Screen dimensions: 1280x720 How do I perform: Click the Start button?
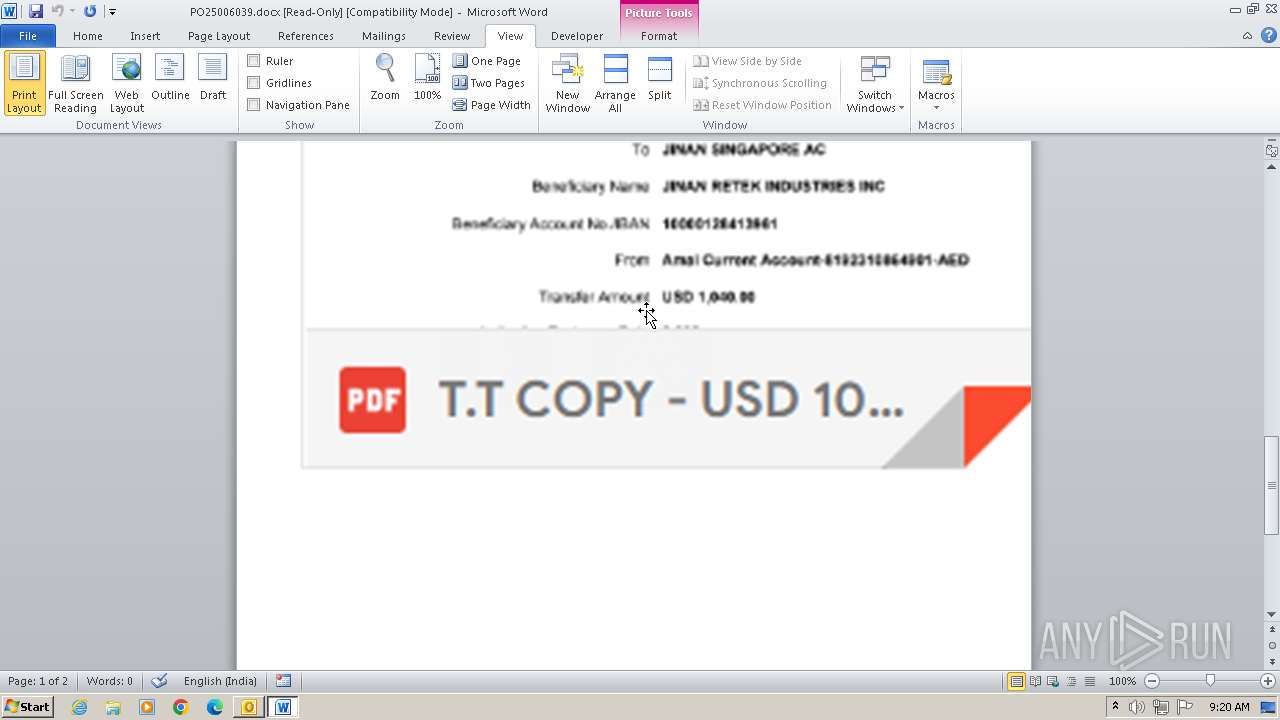point(28,707)
